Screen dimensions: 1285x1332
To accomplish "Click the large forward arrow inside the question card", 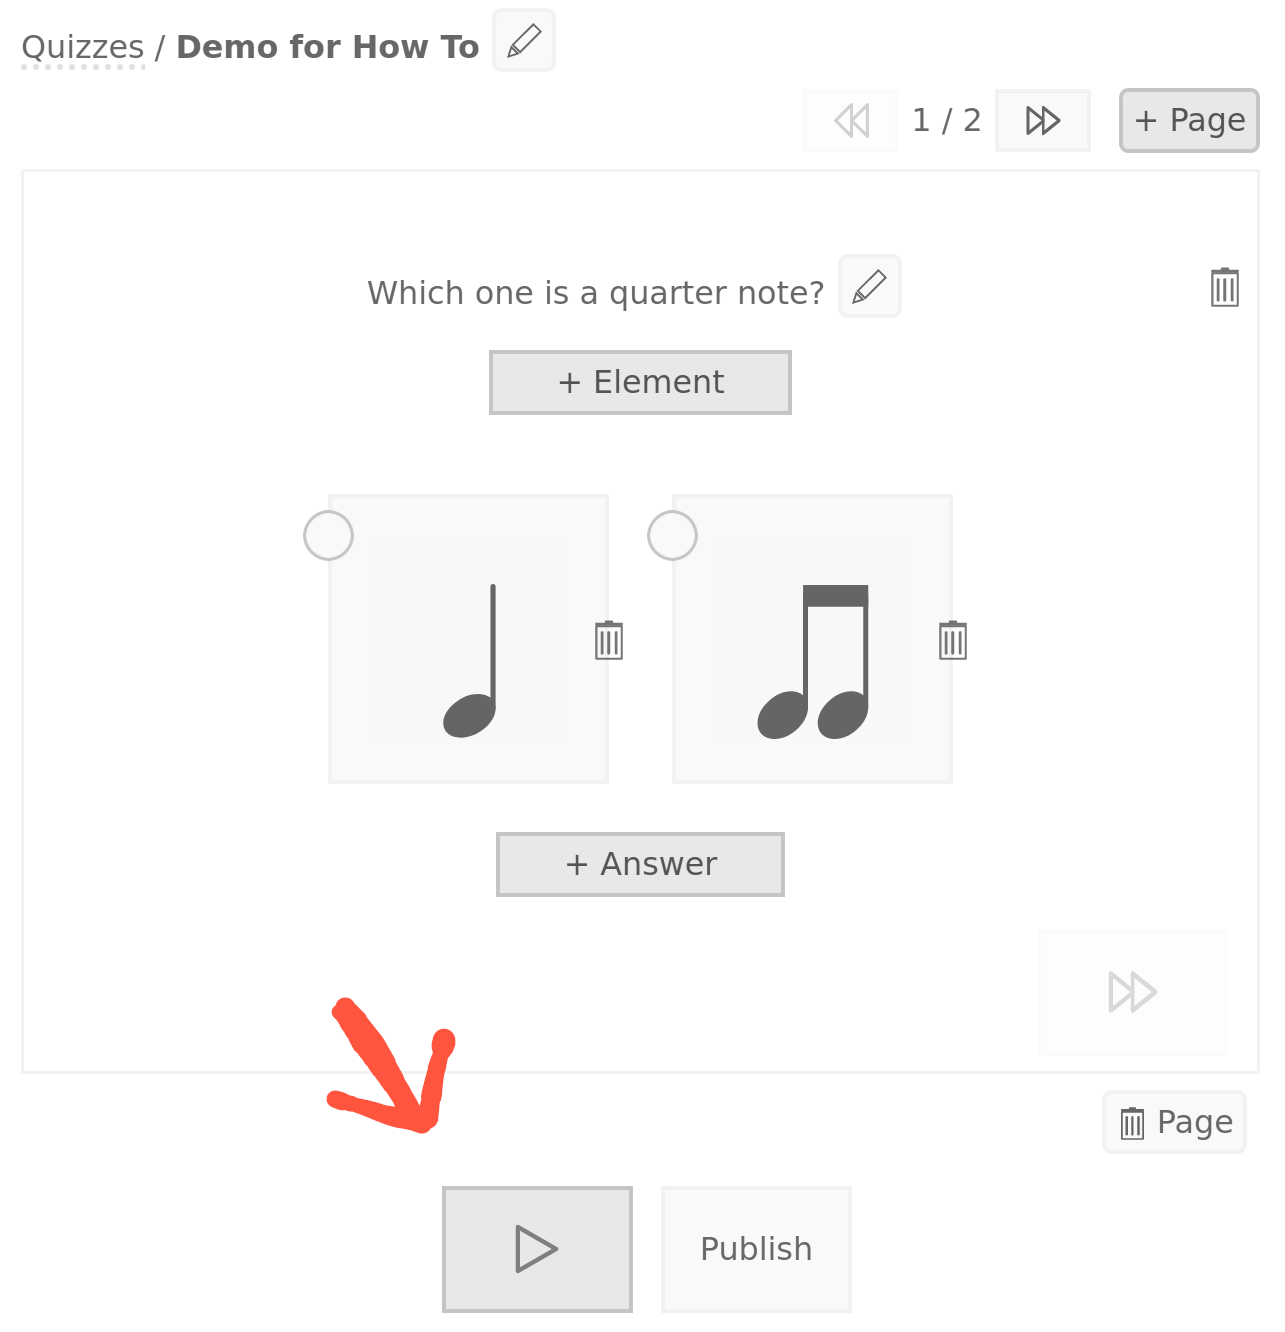I will click(1132, 992).
